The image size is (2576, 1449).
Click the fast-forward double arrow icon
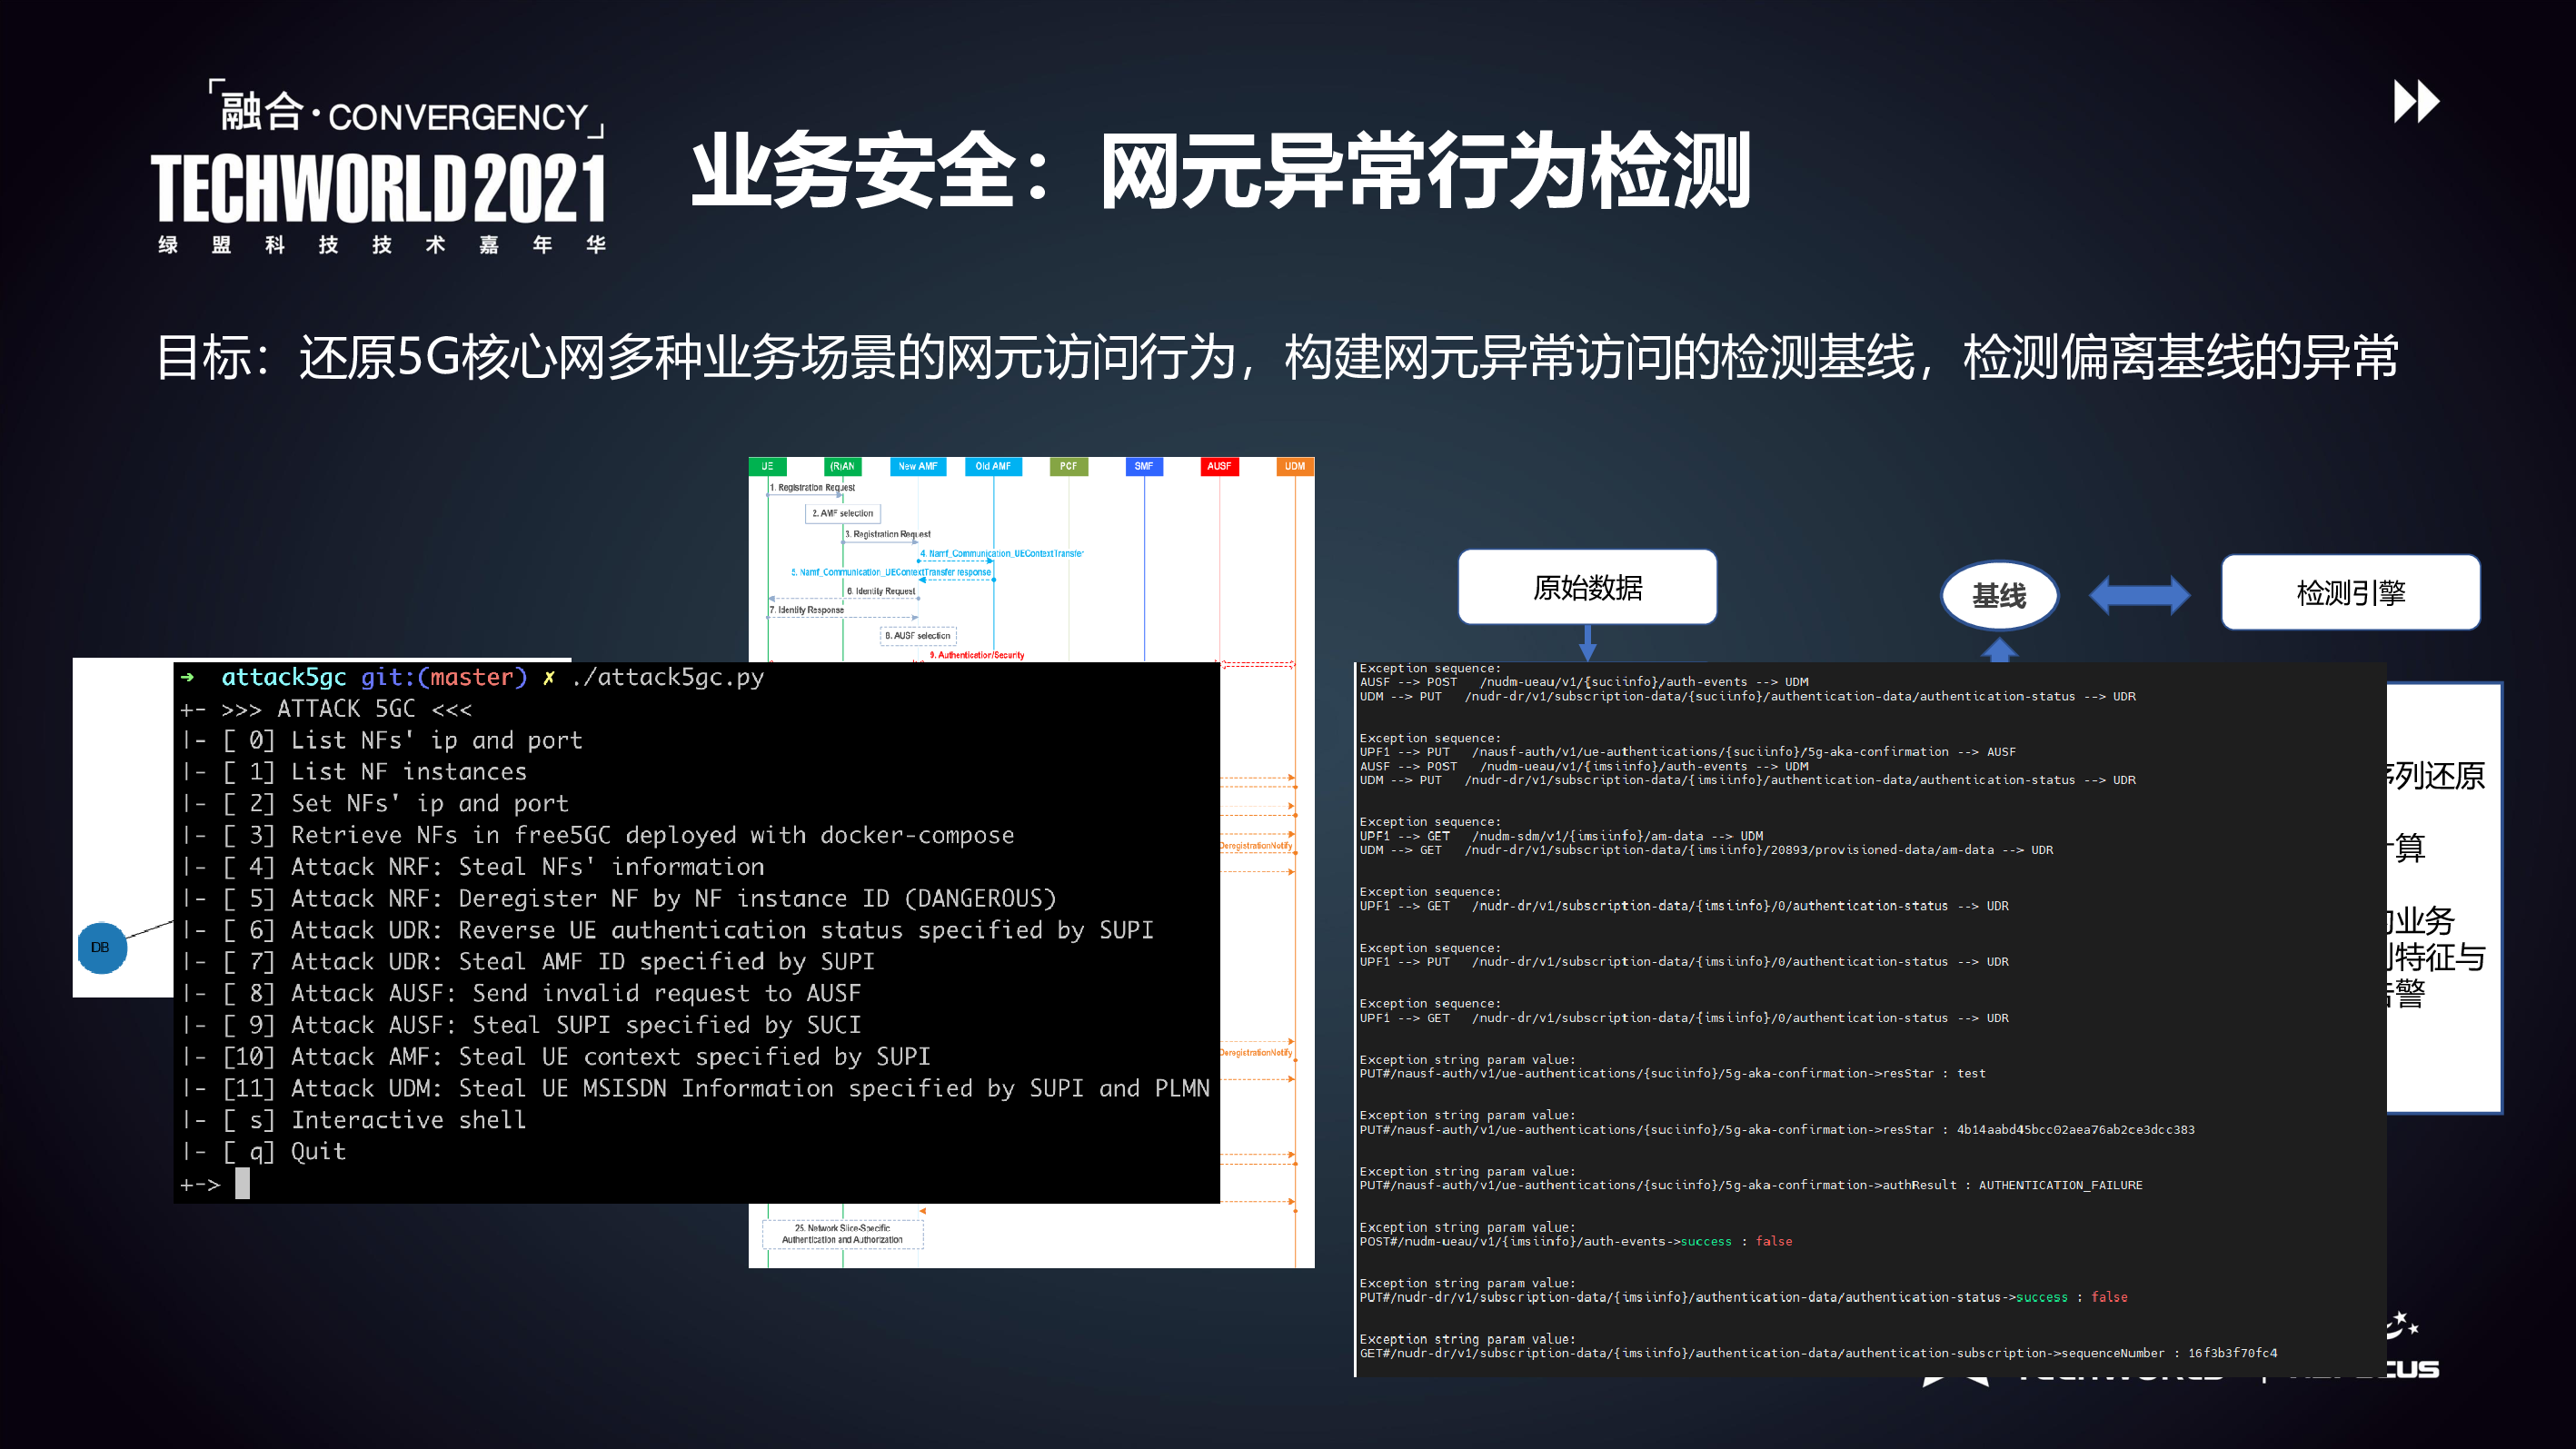pos(2416,101)
